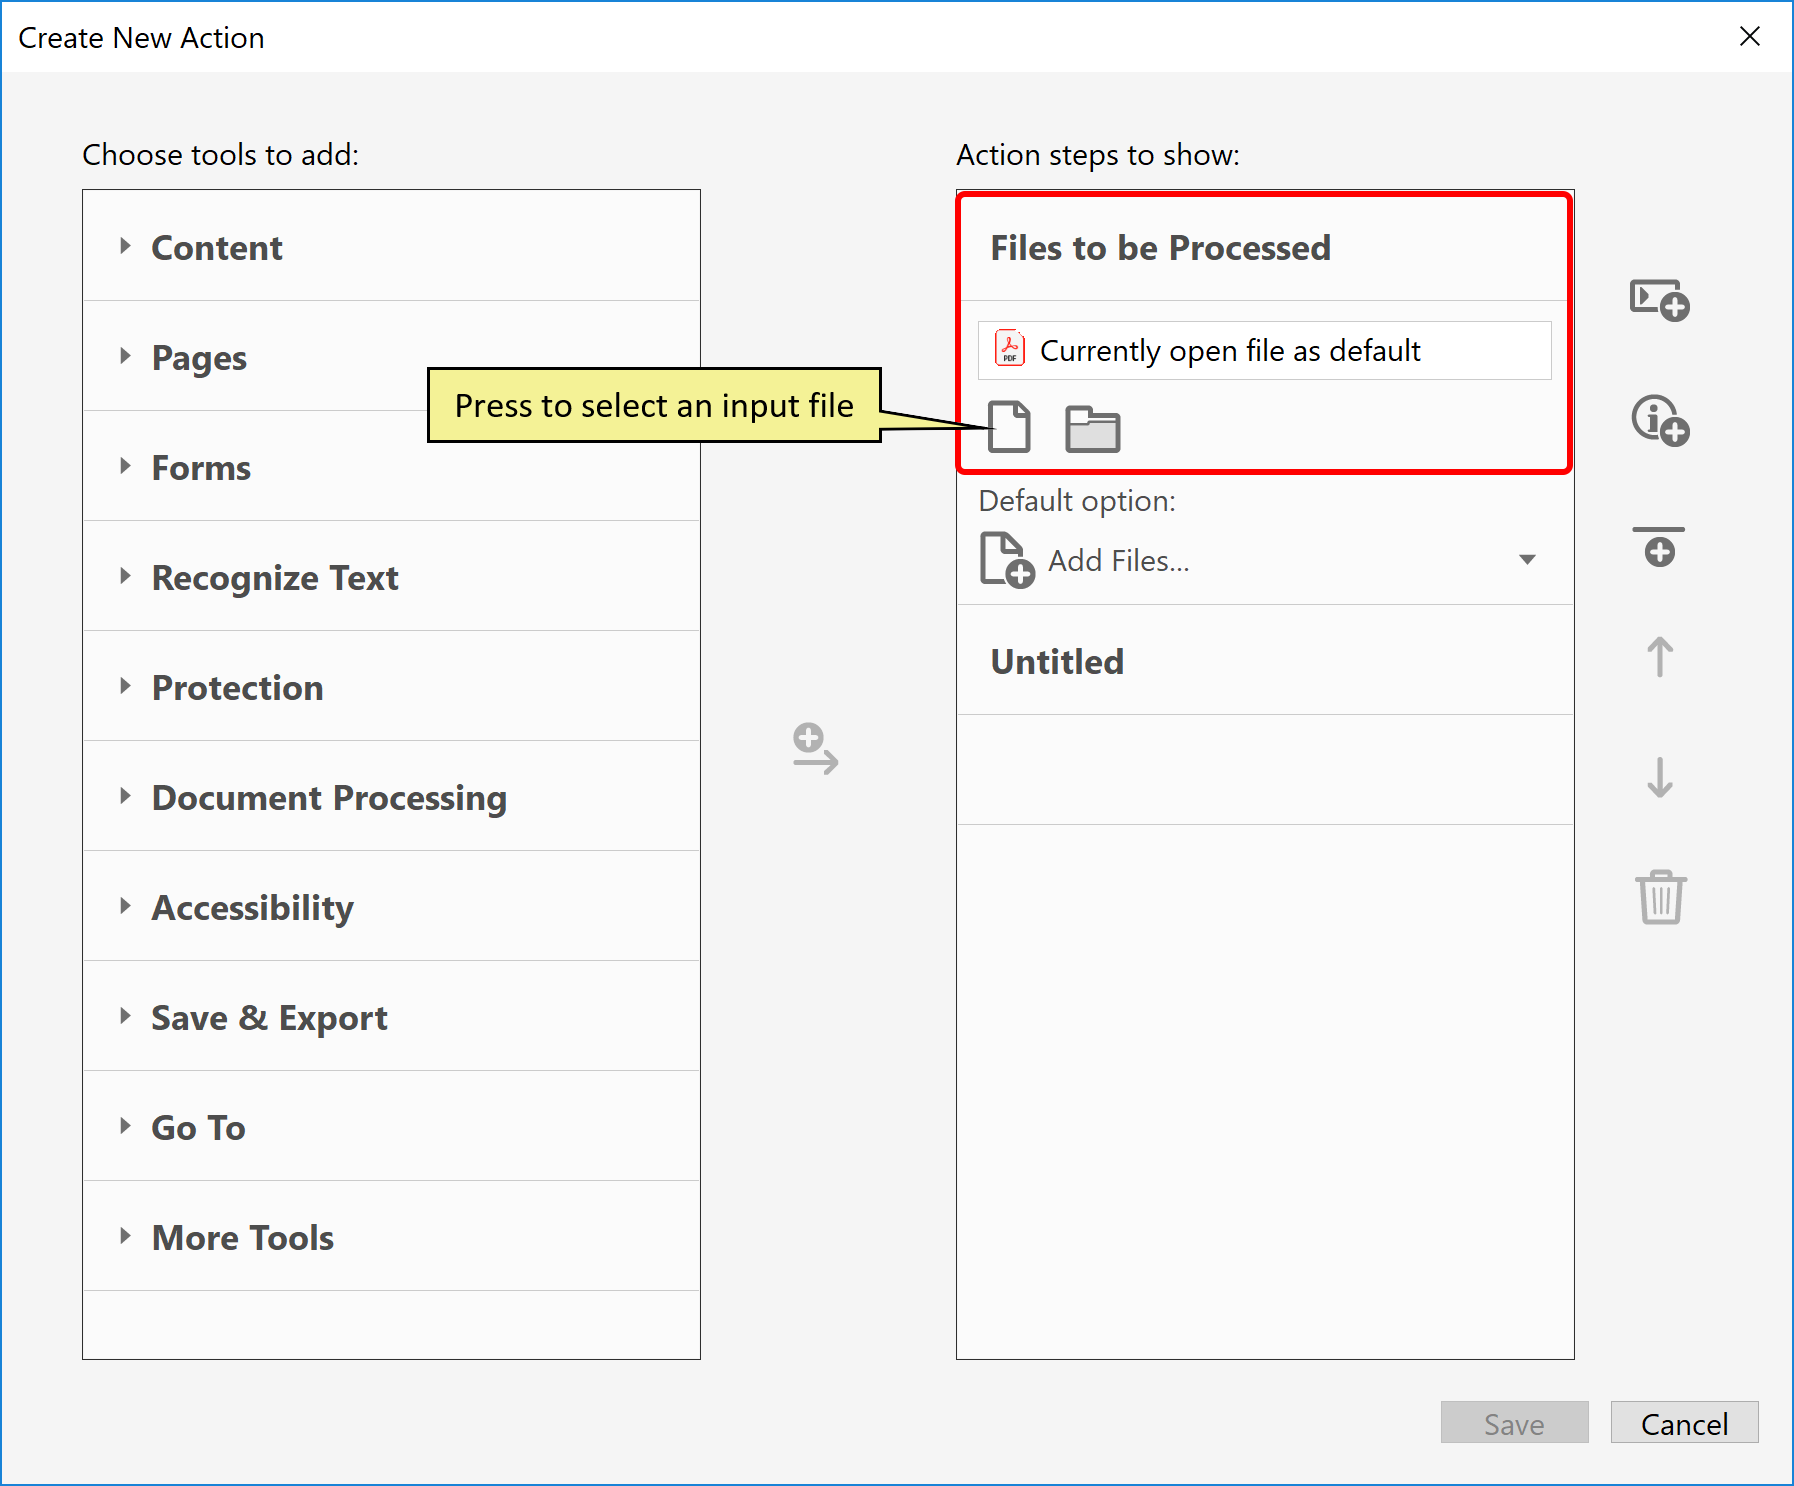Click the Acrobat PDF icon beside current file

tap(1010, 349)
